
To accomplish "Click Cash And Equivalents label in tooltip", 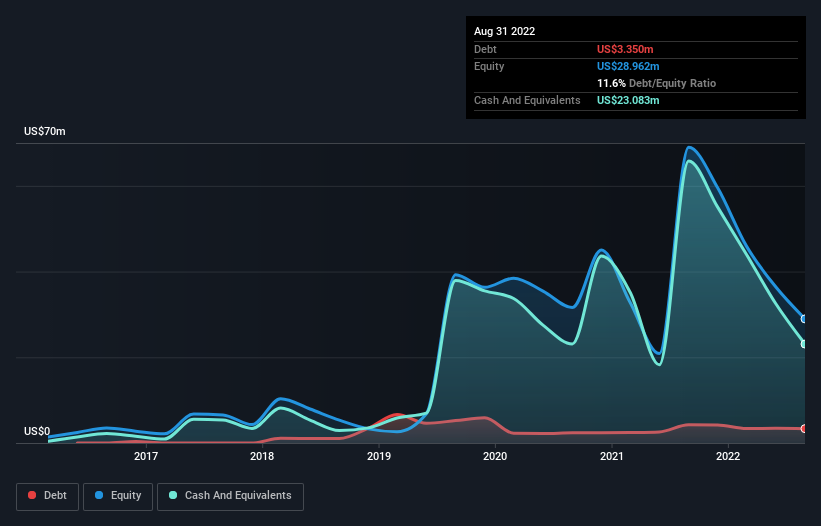I will tap(527, 100).
